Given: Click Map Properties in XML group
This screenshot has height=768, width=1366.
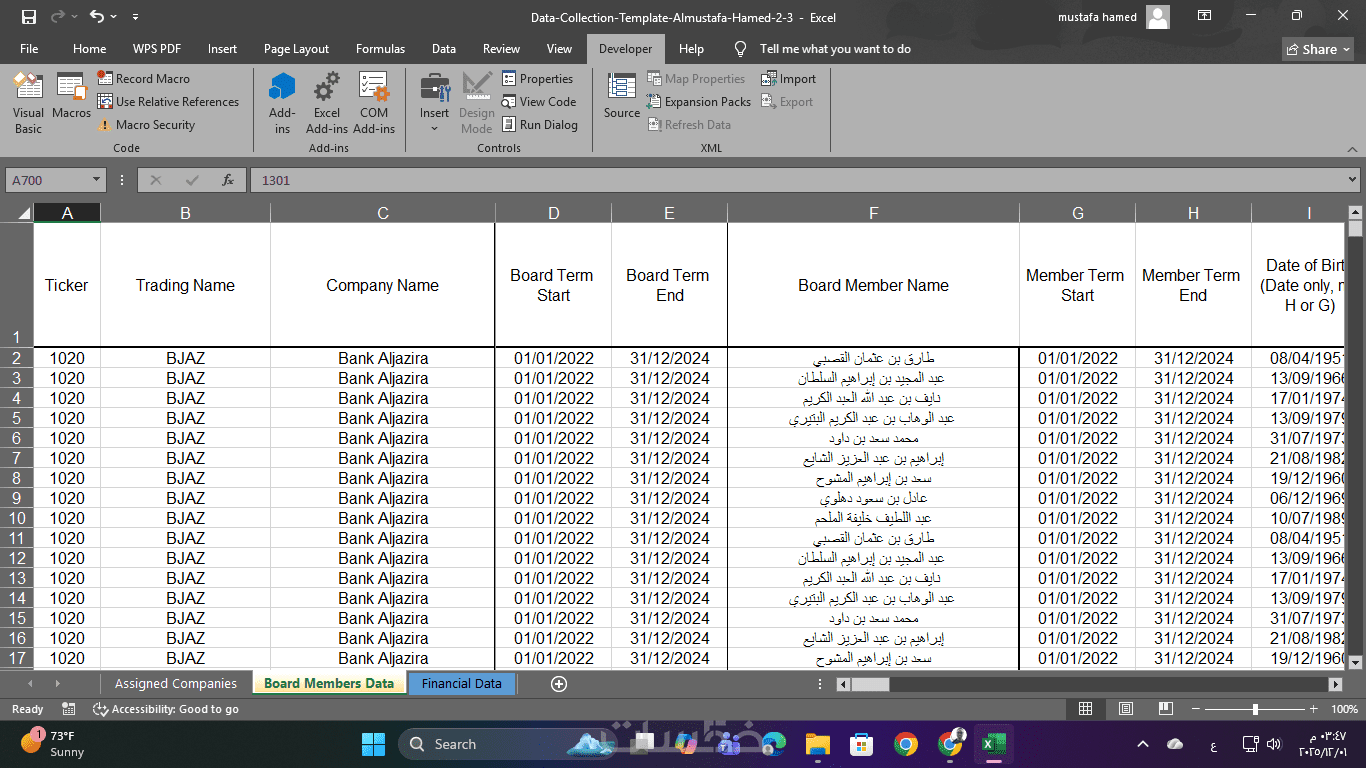Looking at the screenshot, I should tap(696, 79).
